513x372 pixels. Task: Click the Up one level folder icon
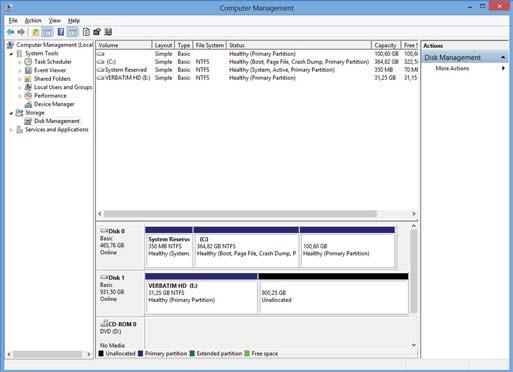[x=35, y=32]
